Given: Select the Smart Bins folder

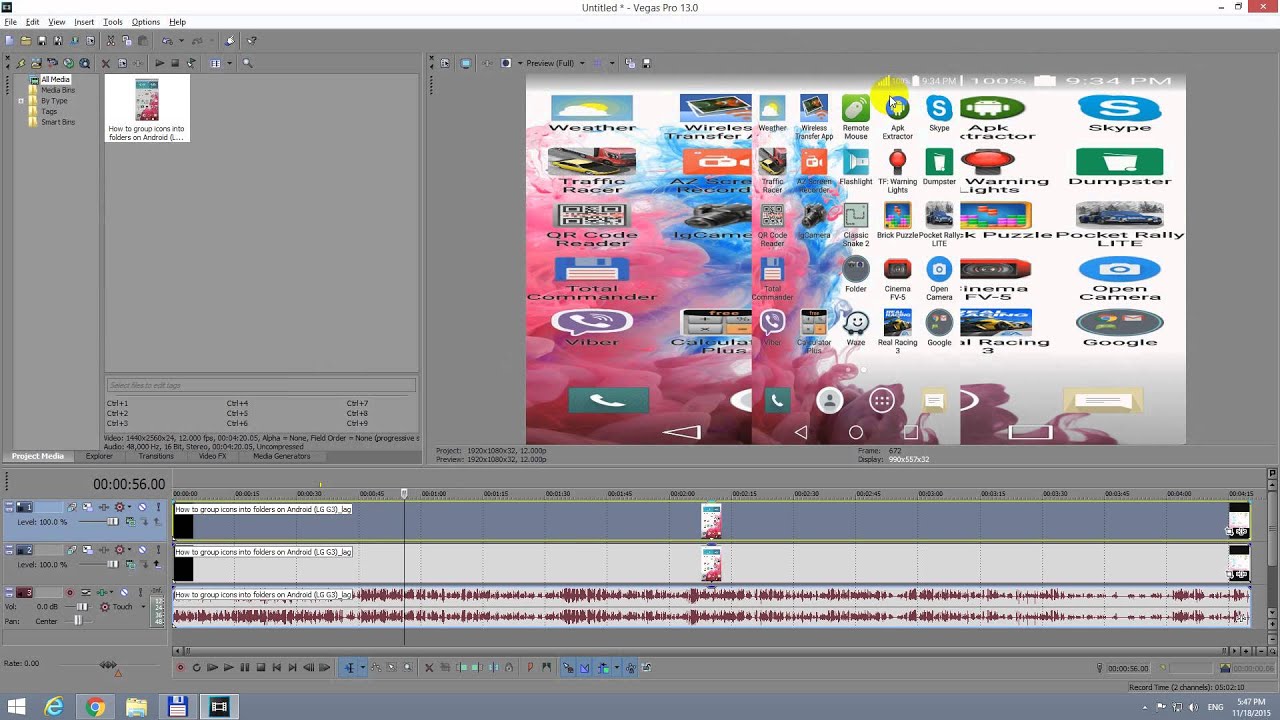Looking at the screenshot, I should click(x=57, y=122).
